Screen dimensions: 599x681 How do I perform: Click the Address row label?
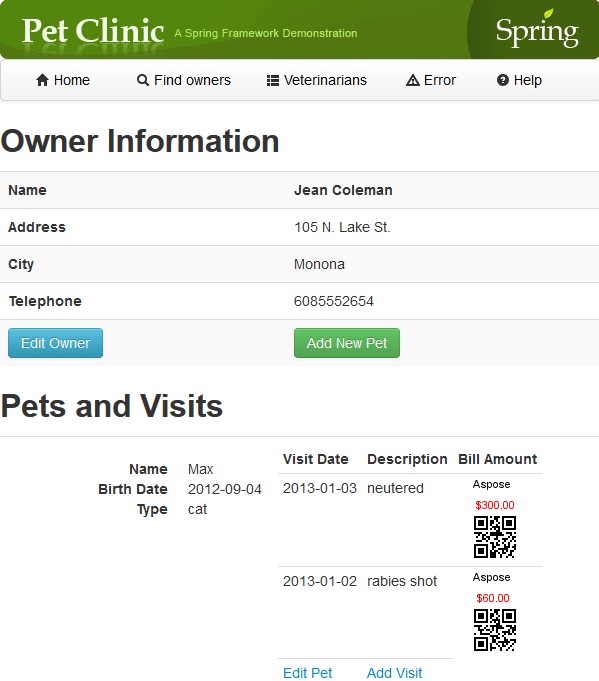(37, 227)
